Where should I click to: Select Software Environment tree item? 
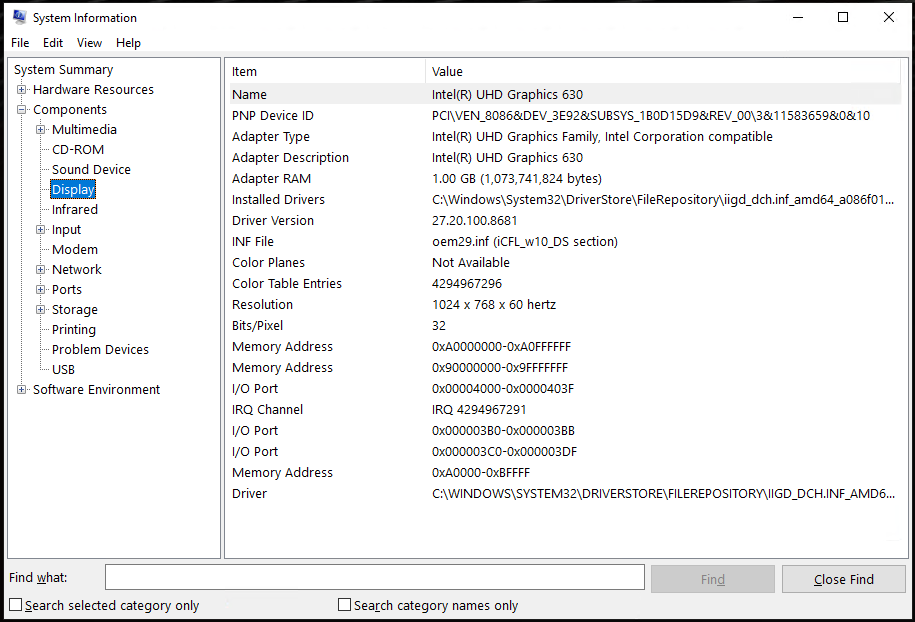pyautogui.click(x=96, y=389)
